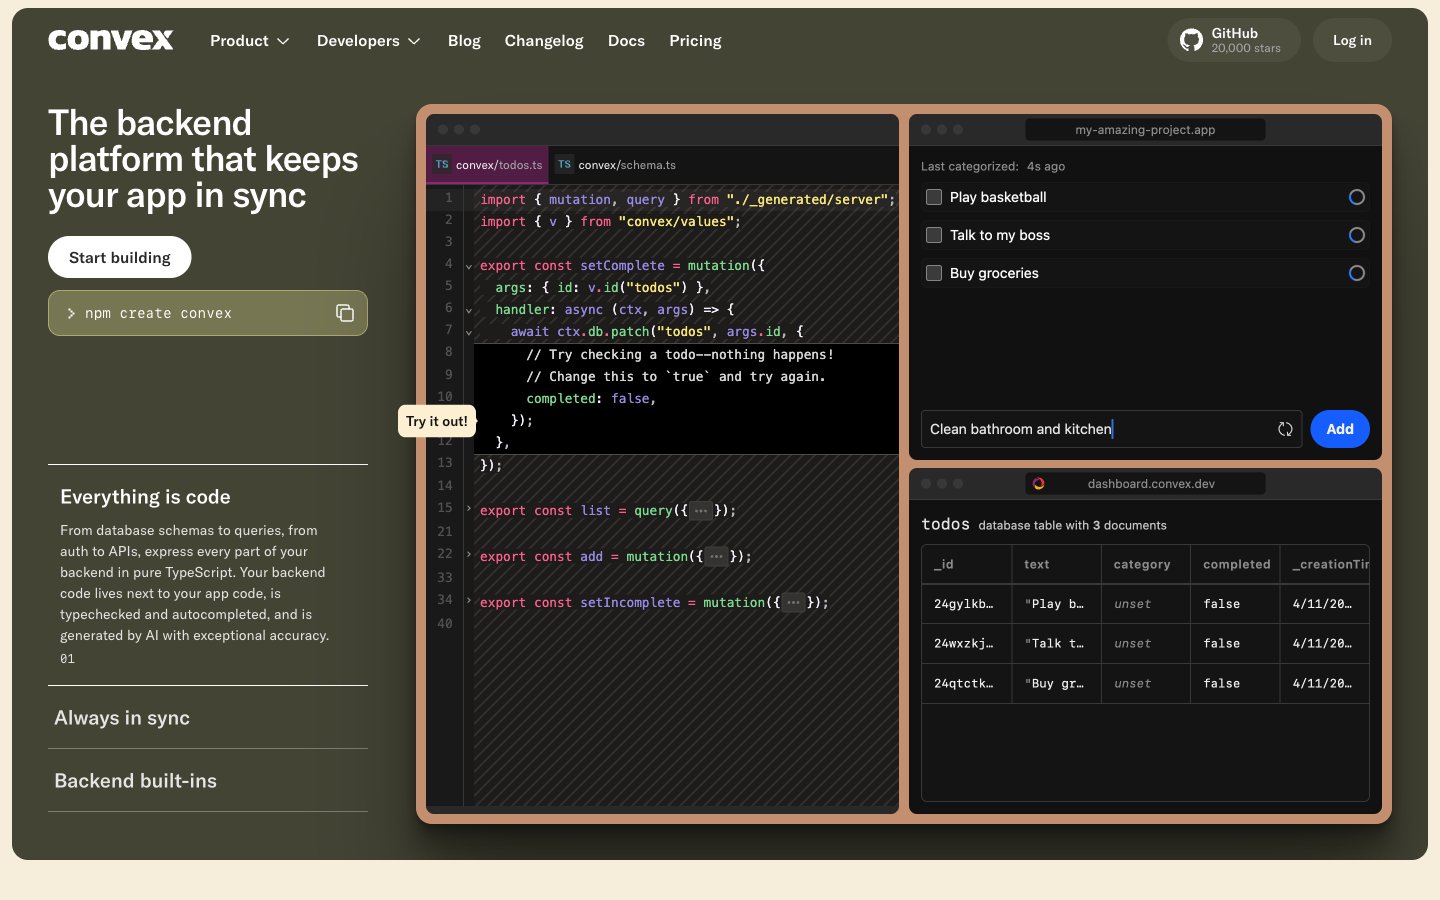Click the 24gylkb… id cell

(x=966, y=604)
